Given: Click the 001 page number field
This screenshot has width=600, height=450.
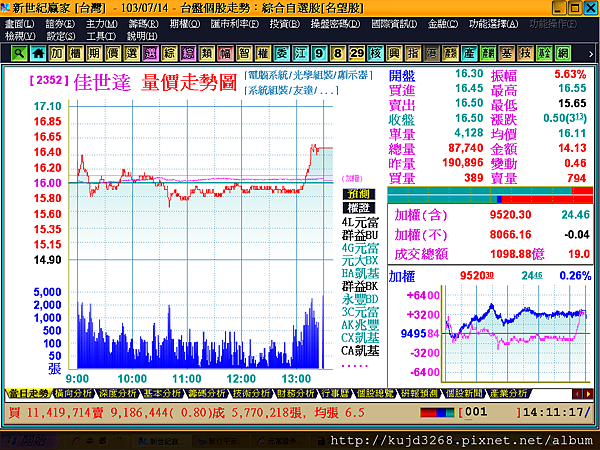Looking at the screenshot, I should point(489,412).
